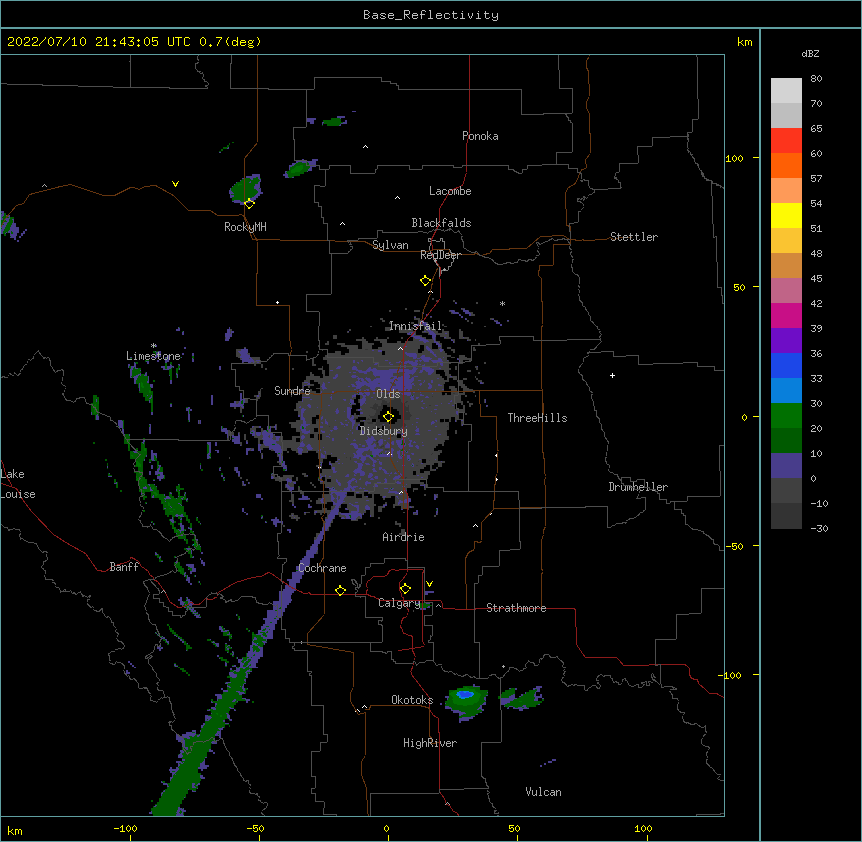This screenshot has height=842, width=862.
Task: Select the orange 57-60 dBZ legend swatch
Action: pyautogui.click(x=786, y=165)
